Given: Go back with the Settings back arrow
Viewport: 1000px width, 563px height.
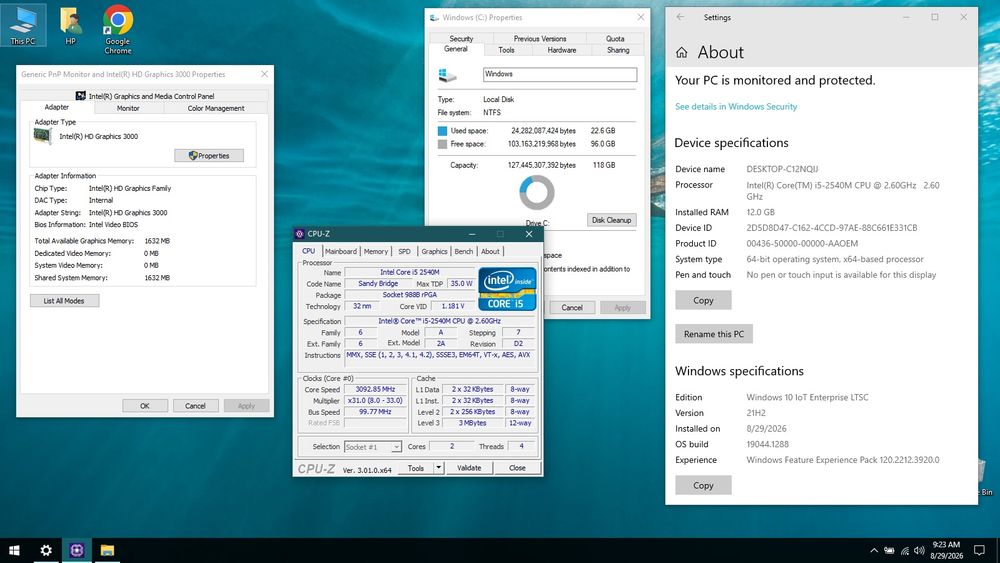Looking at the screenshot, I should 680,17.
